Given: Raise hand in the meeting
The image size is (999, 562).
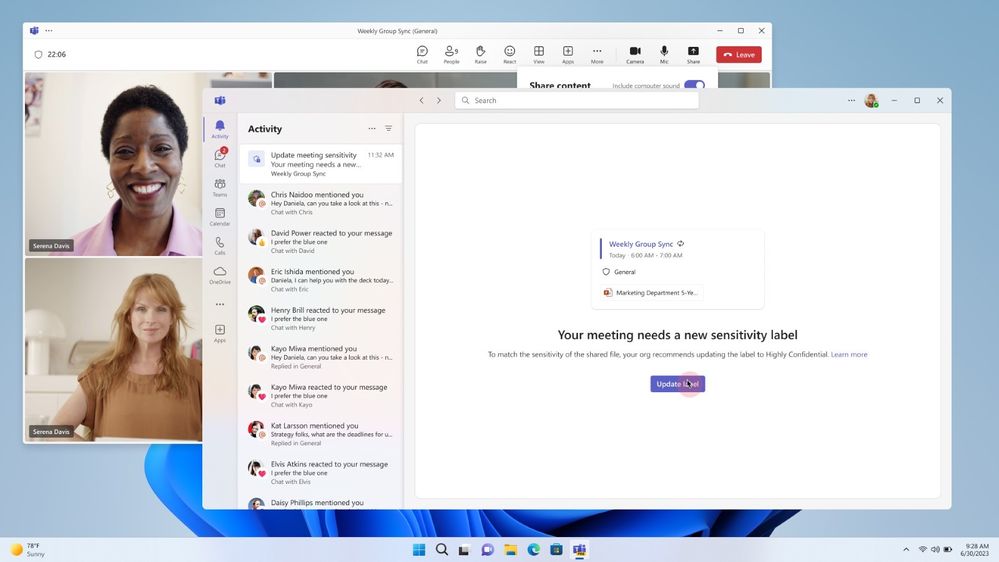Looking at the screenshot, I should (480, 54).
